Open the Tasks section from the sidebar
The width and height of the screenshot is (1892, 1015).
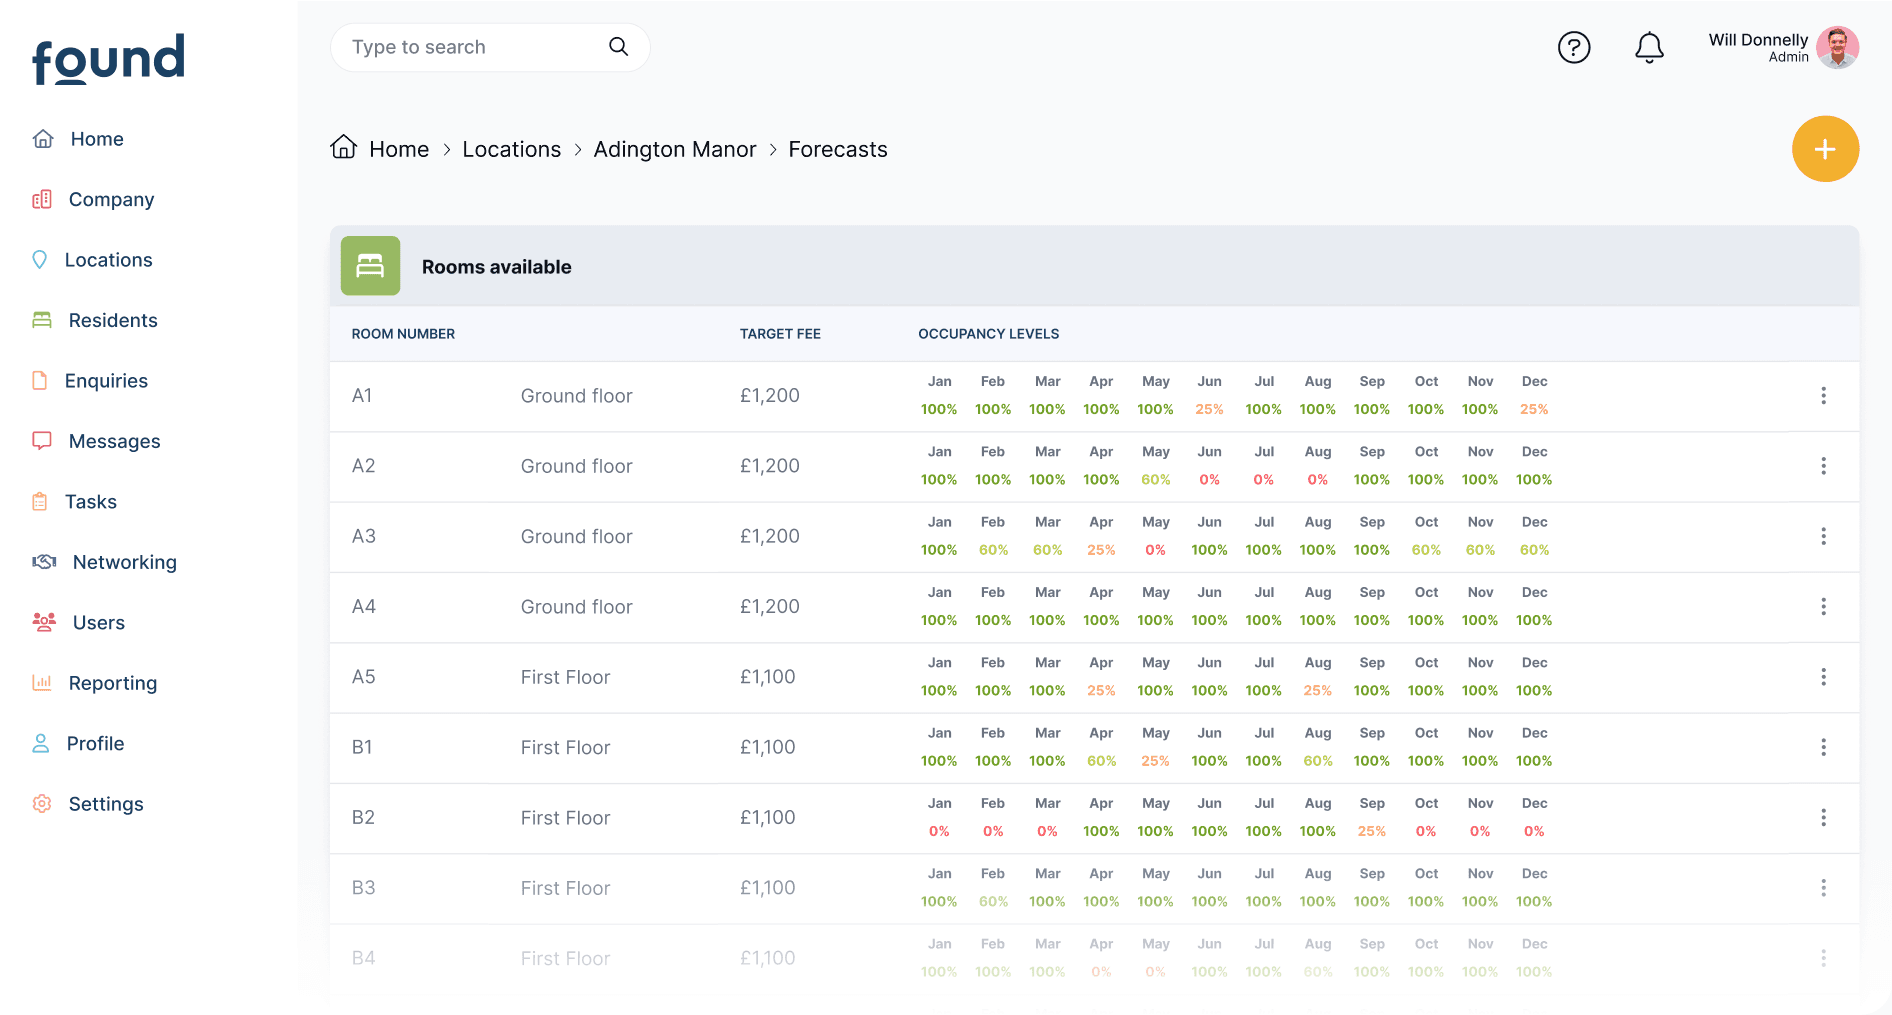coord(41,501)
